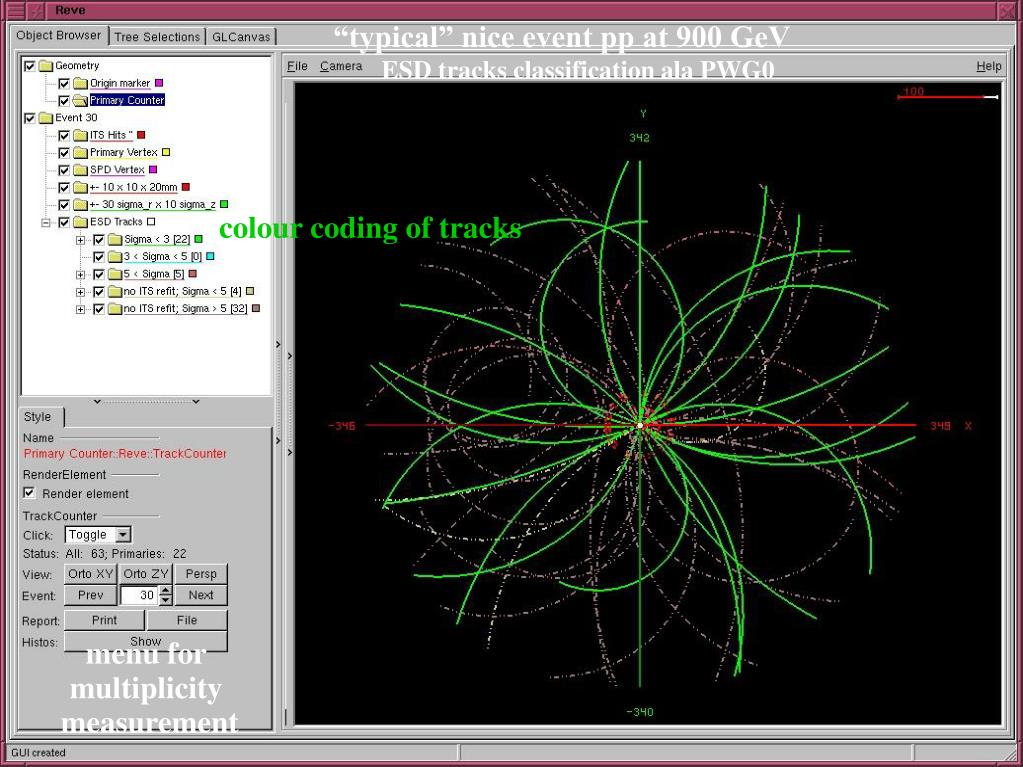Go to previous event with Prev button
The image size is (1023, 767).
91,595
